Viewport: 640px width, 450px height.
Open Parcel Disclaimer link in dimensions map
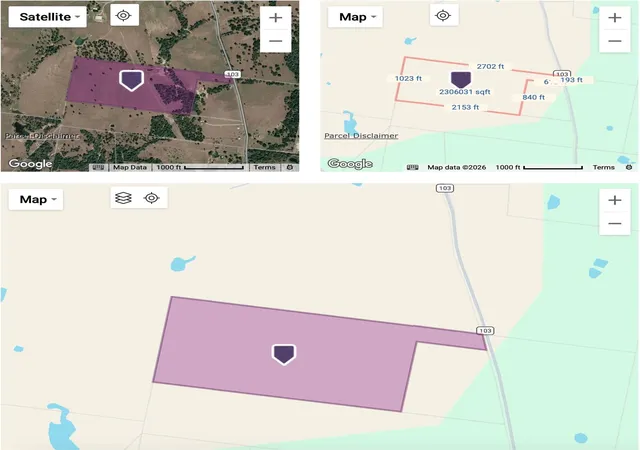(361, 136)
